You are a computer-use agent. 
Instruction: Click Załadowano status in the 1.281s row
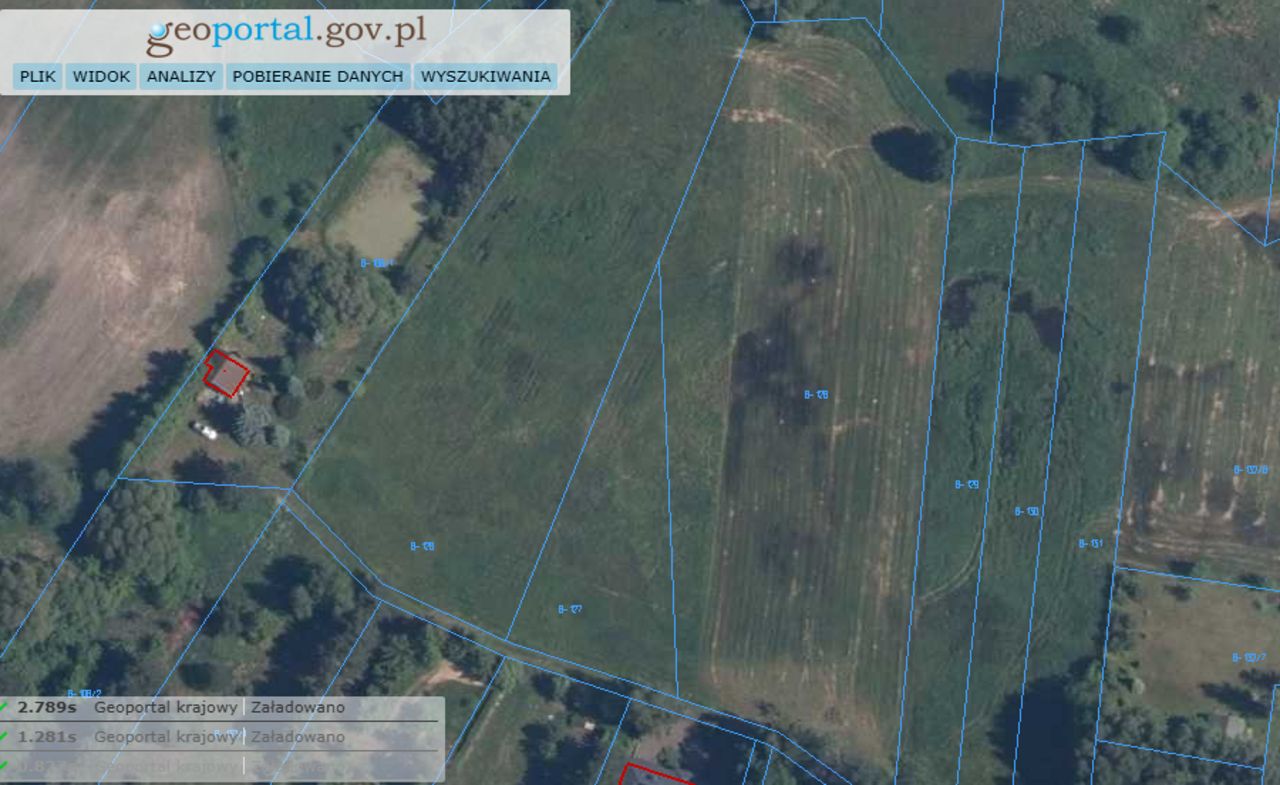pos(297,737)
